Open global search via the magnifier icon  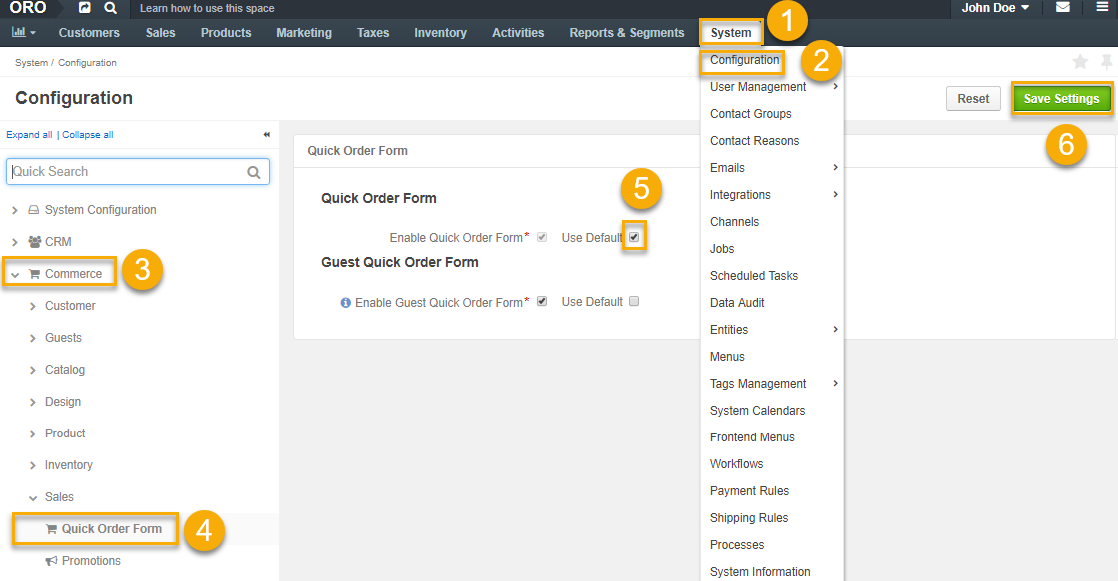tap(110, 8)
